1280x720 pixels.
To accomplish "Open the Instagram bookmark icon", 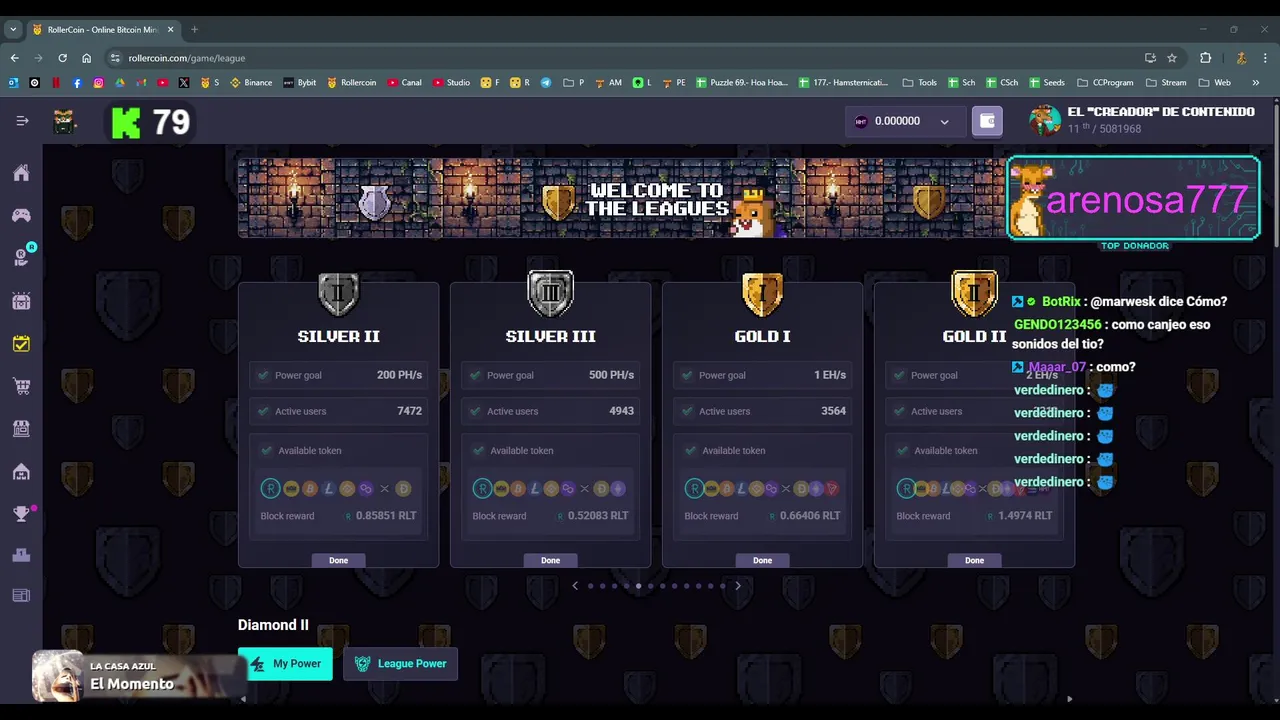I will pyautogui.click(x=98, y=83).
